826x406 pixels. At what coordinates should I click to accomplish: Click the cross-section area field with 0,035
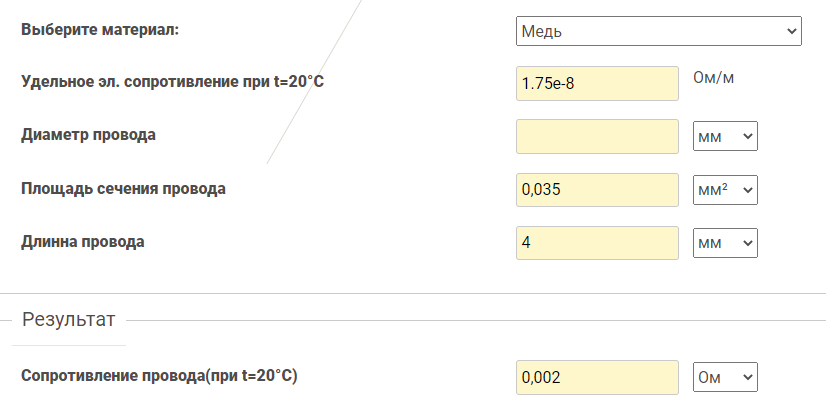pyautogui.click(x=598, y=189)
